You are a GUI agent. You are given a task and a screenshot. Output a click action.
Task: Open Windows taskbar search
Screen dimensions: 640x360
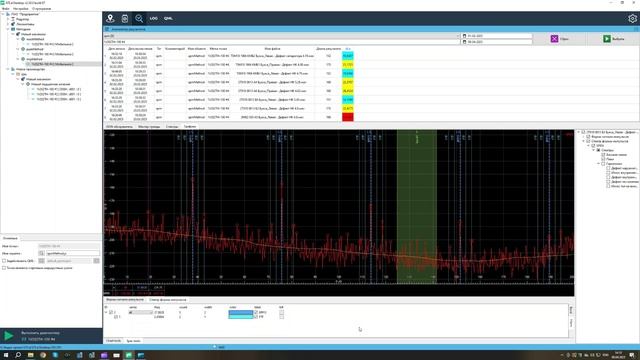(x=18, y=355)
